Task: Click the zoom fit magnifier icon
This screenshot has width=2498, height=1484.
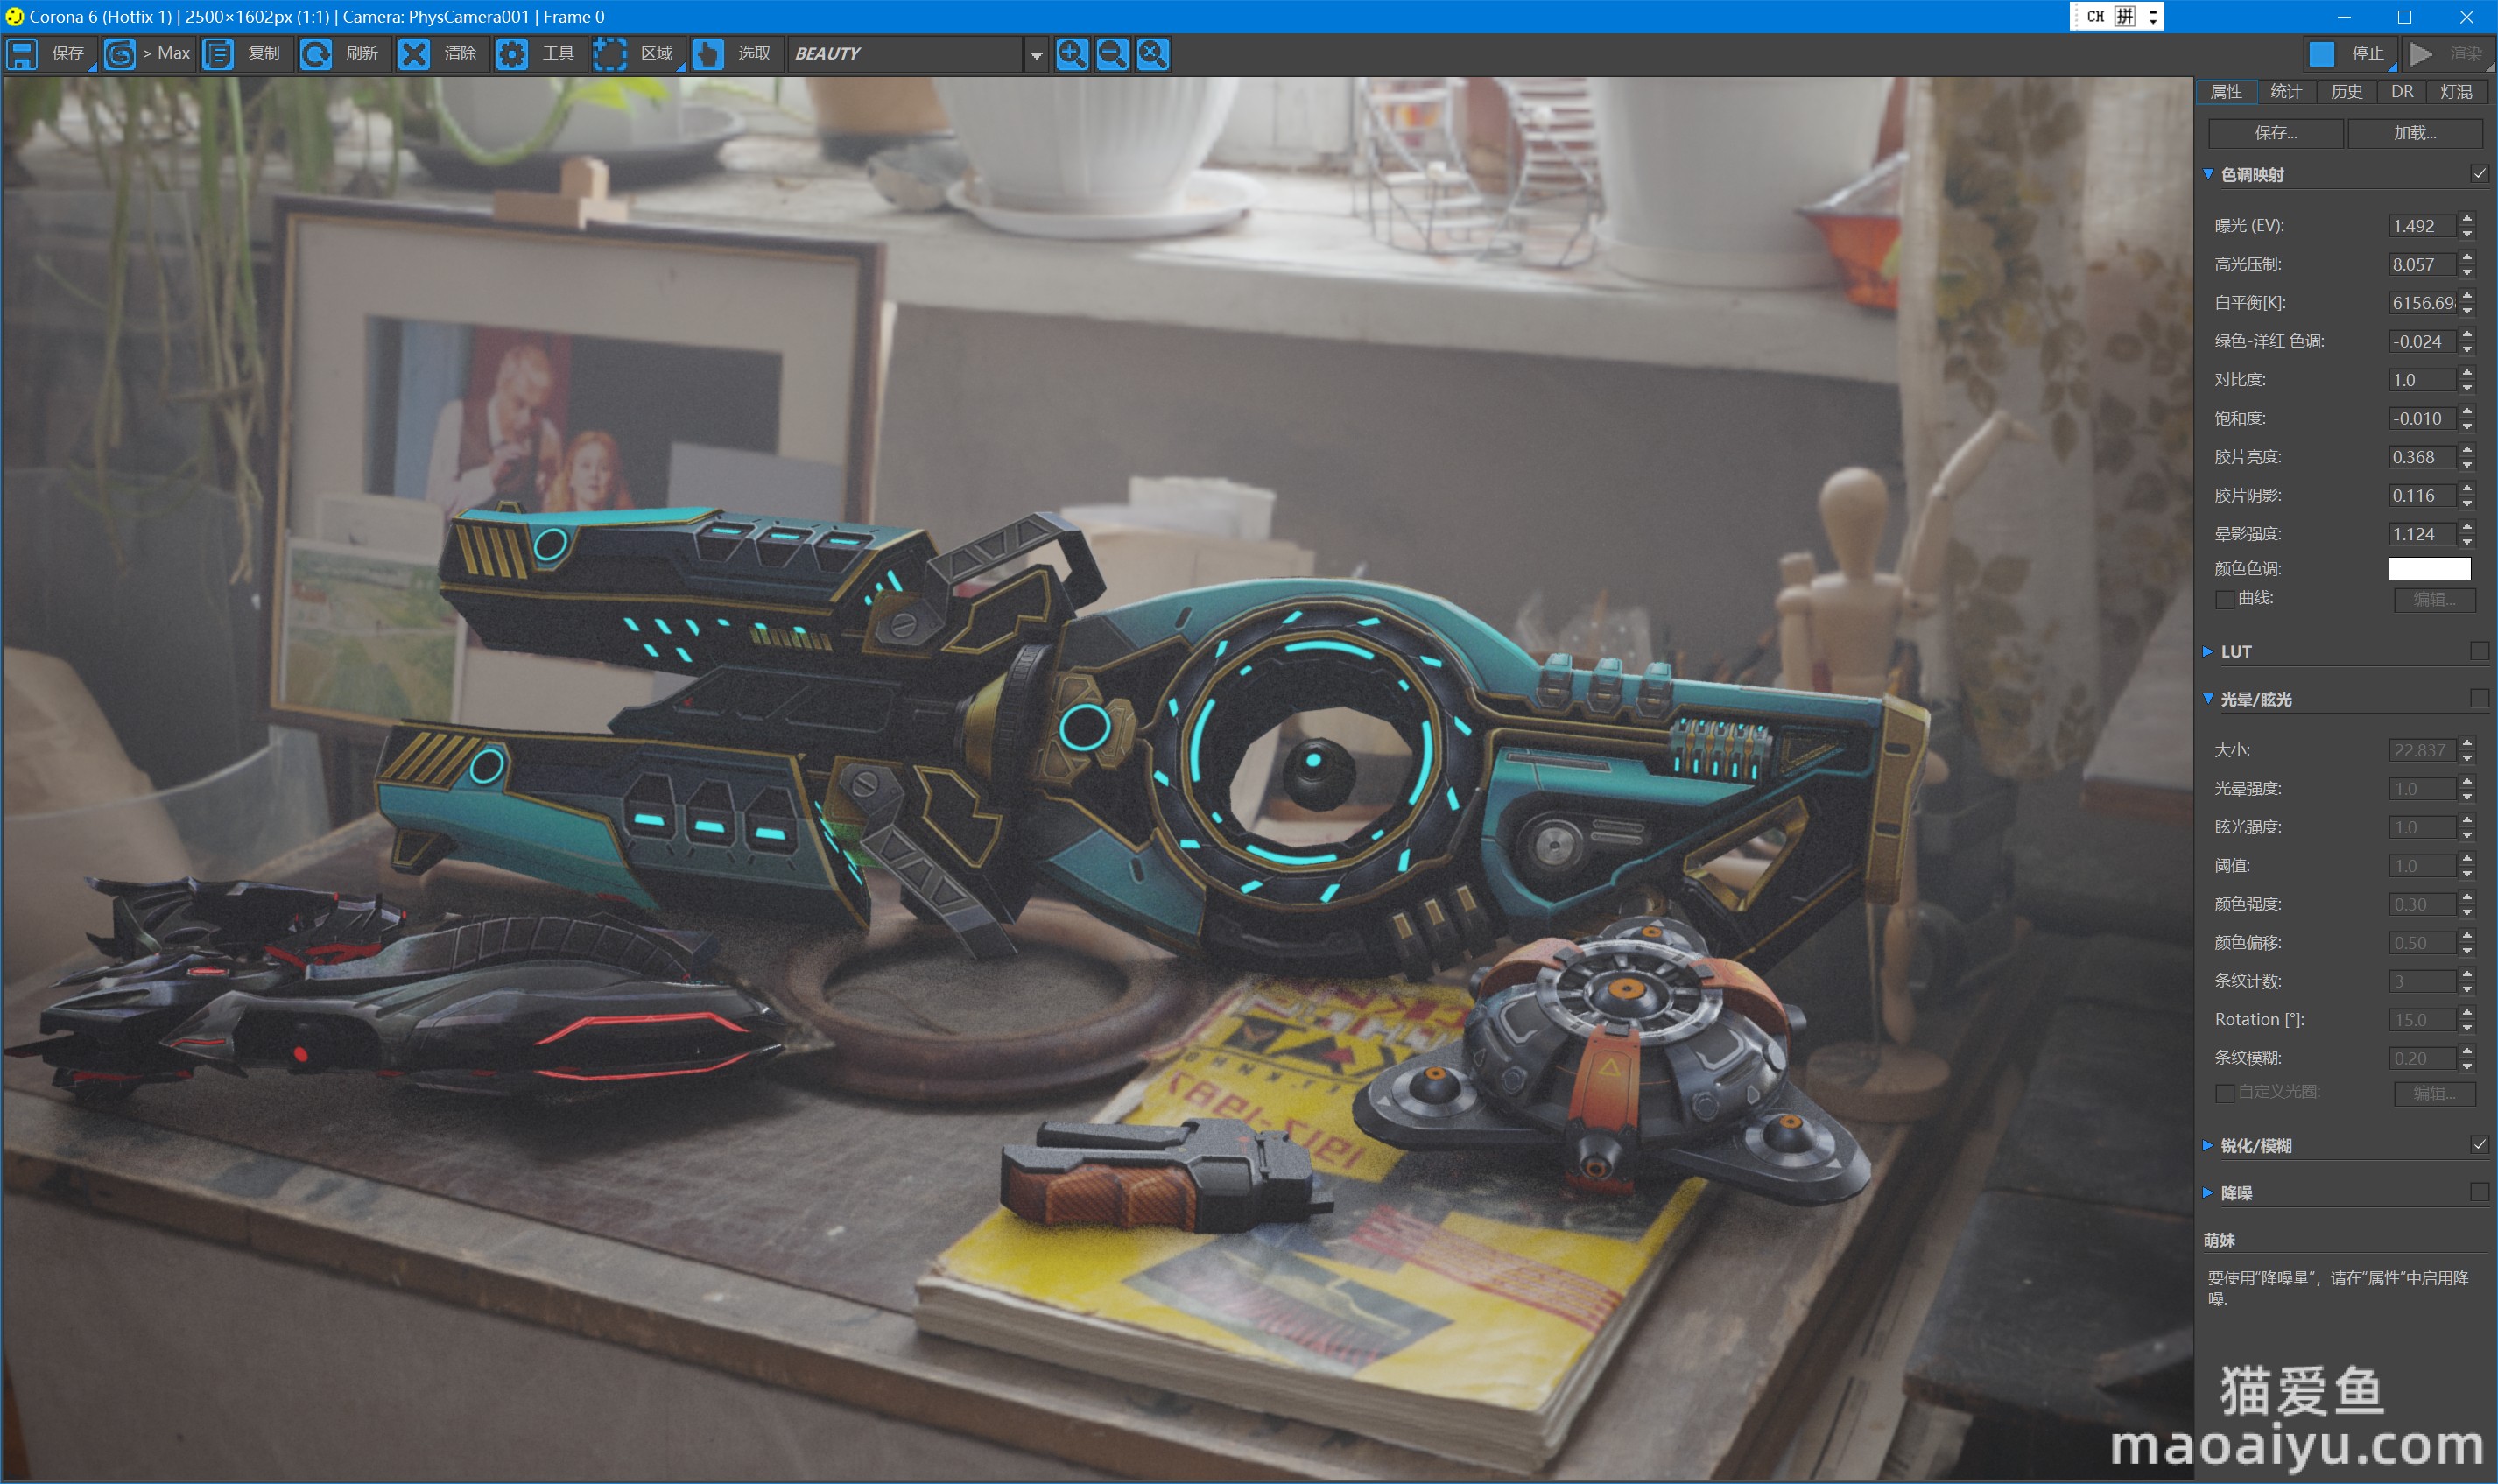Action: (1152, 54)
